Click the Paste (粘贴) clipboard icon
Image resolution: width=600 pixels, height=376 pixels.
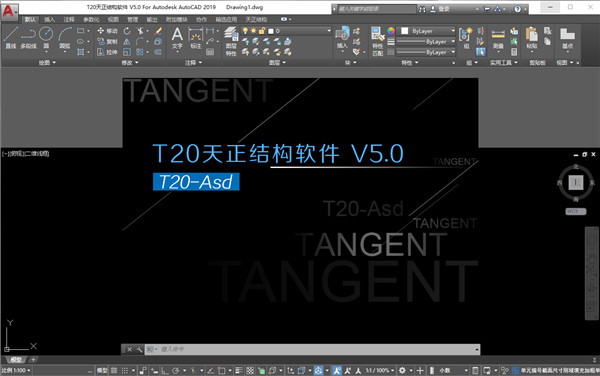532,38
